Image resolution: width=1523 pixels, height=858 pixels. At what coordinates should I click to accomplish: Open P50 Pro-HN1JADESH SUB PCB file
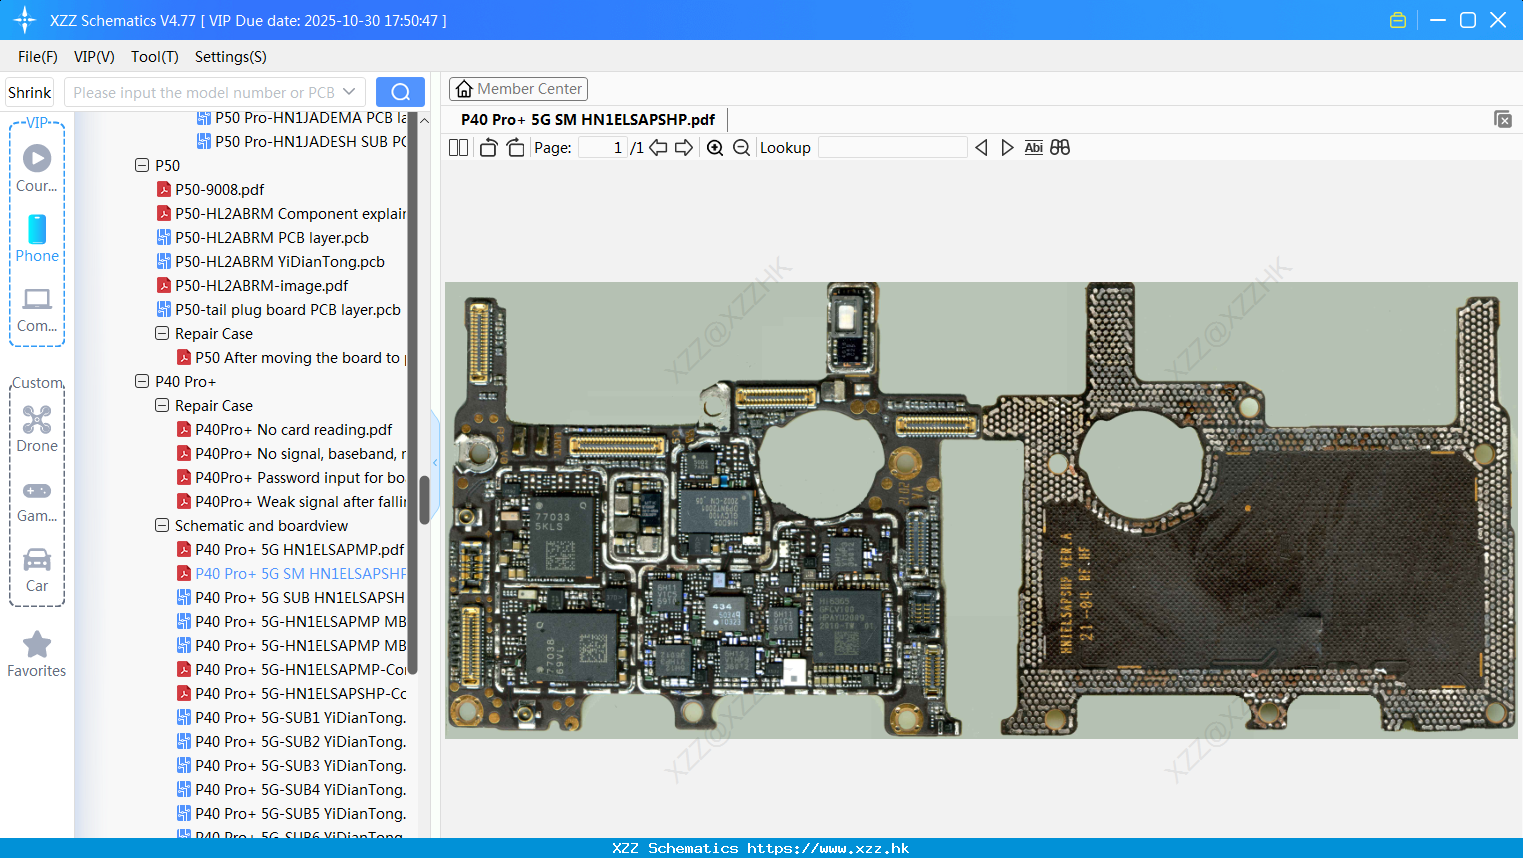(301, 141)
